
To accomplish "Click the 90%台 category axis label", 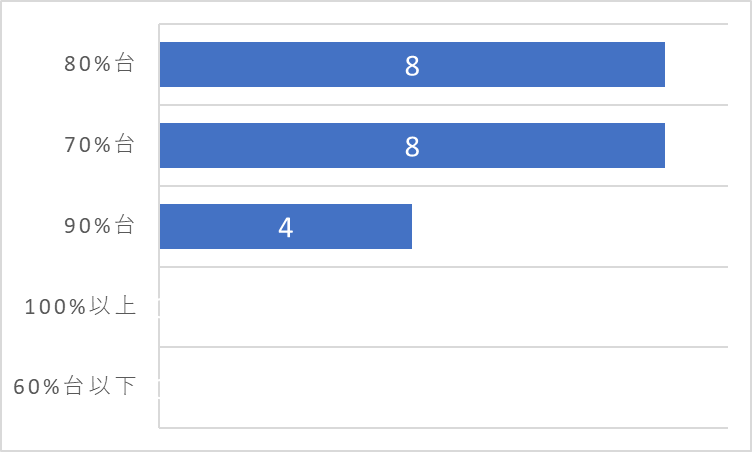I will coord(99,226).
